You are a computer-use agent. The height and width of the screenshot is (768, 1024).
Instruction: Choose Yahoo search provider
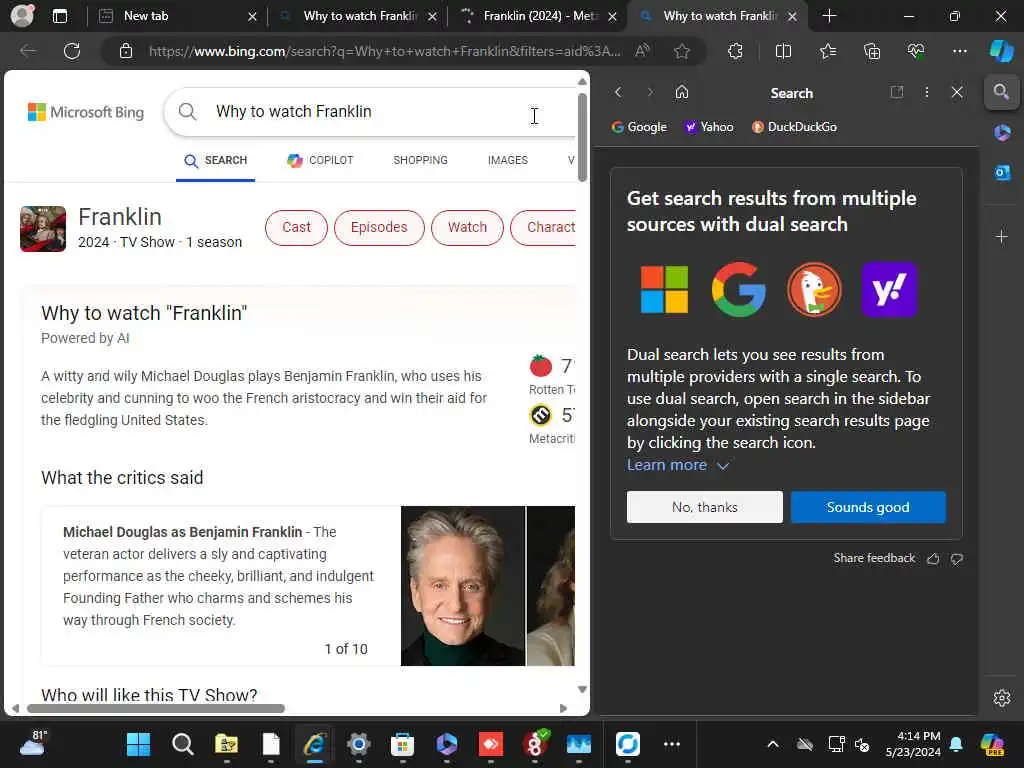click(x=709, y=127)
